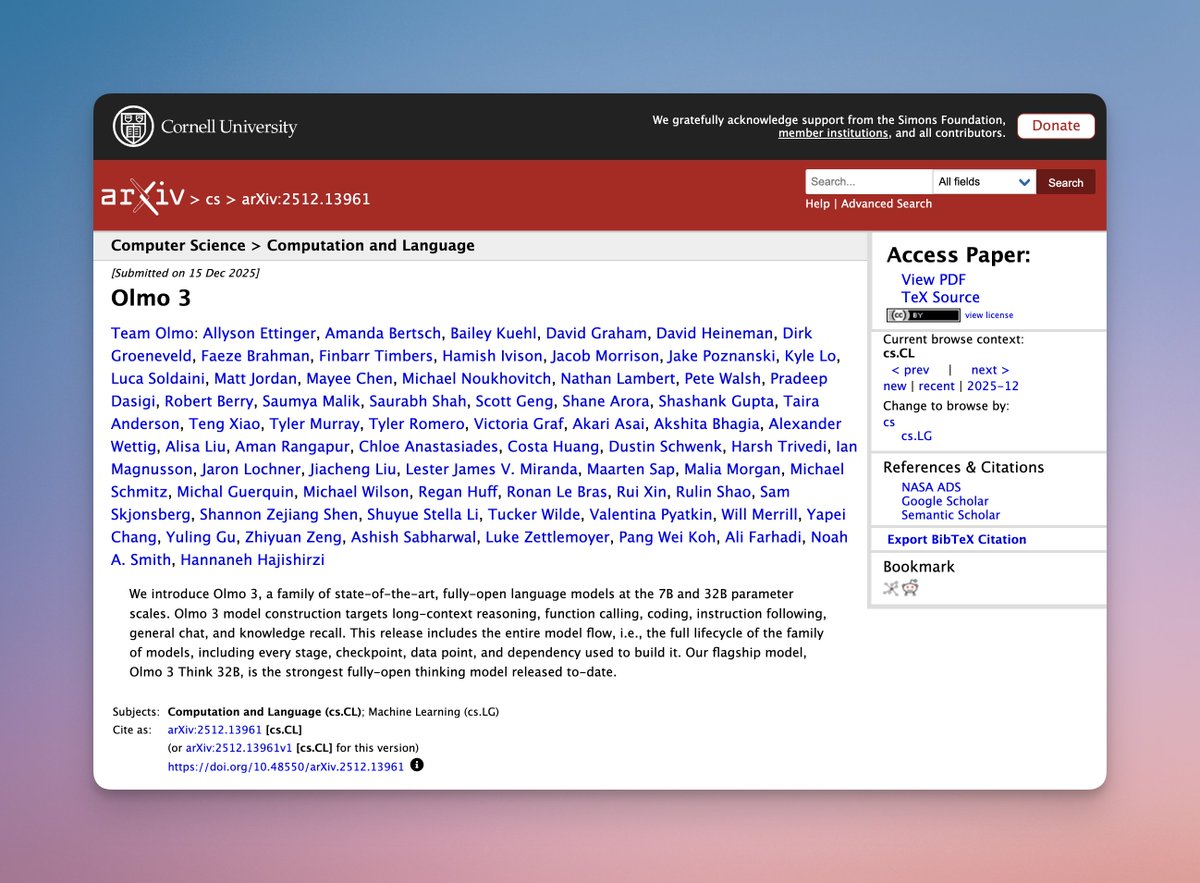Open the view license link
The image size is (1200, 883).
[989, 315]
